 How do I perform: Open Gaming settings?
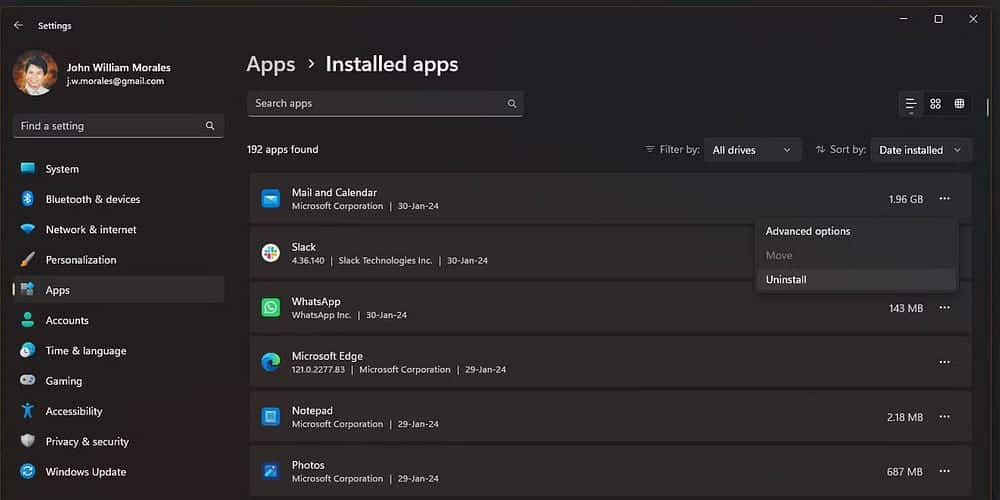coord(119,381)
